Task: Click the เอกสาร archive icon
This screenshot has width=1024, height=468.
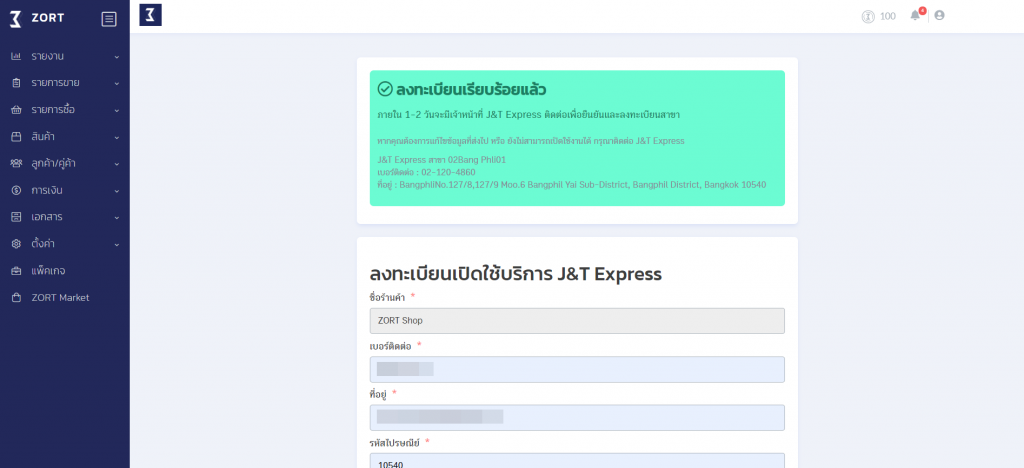Action: click(16, 217)
